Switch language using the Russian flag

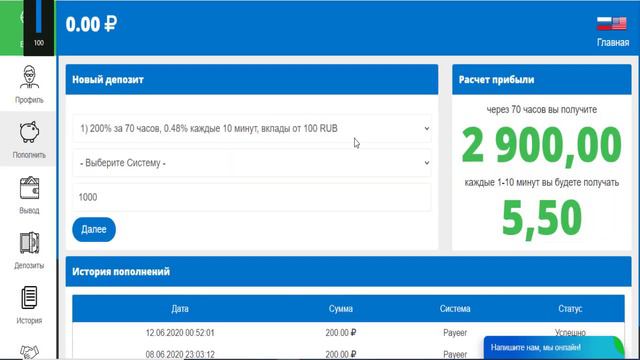point(604,24)
